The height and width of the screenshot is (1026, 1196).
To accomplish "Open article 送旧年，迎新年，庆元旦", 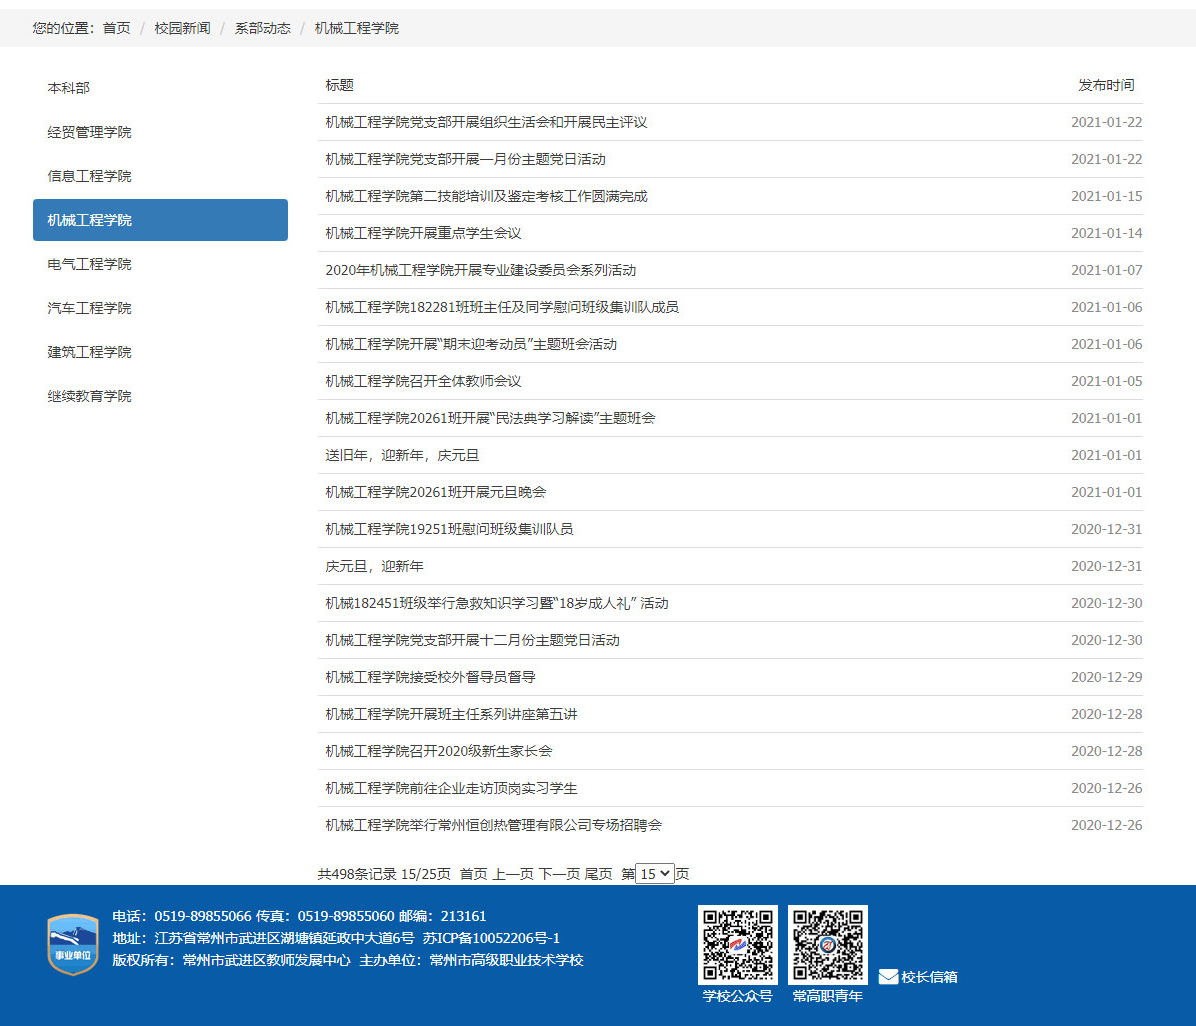I will [402, 455].
